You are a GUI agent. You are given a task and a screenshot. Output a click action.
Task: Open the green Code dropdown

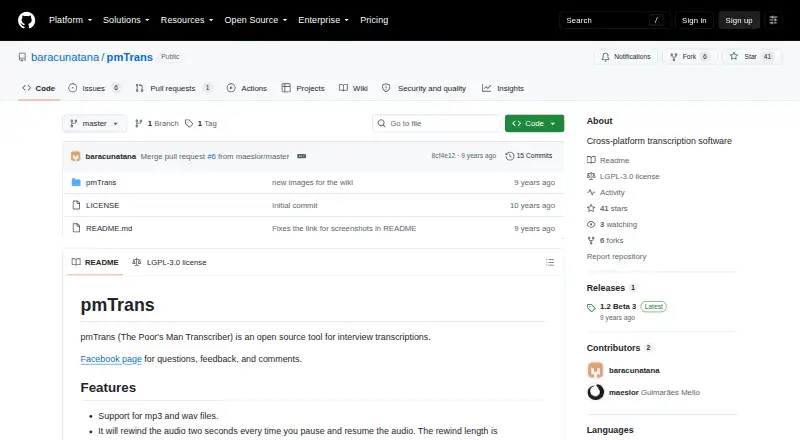pyautogui.click(x=534, y=124)
